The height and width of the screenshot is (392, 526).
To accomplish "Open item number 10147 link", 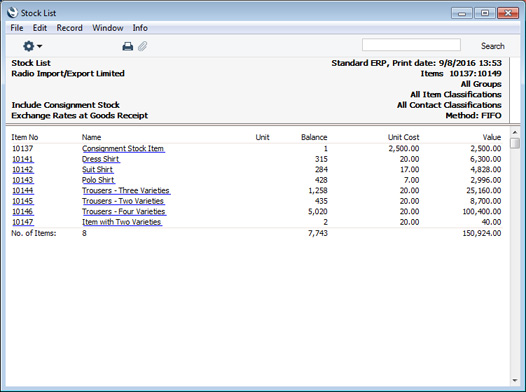I will pyautogui.click(x=23, y=222).
